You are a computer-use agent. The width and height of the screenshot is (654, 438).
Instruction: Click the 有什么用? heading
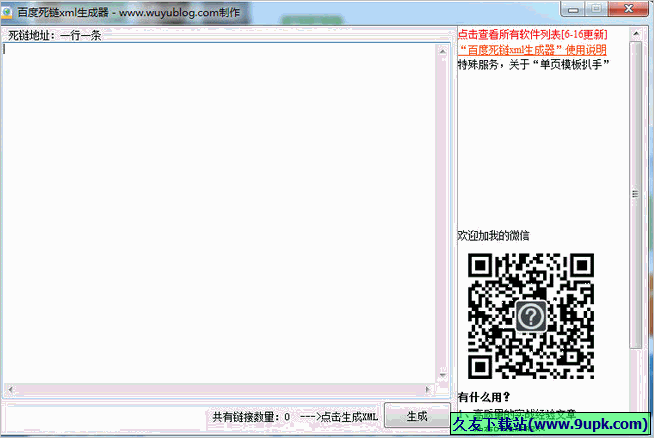coord(484,397)
